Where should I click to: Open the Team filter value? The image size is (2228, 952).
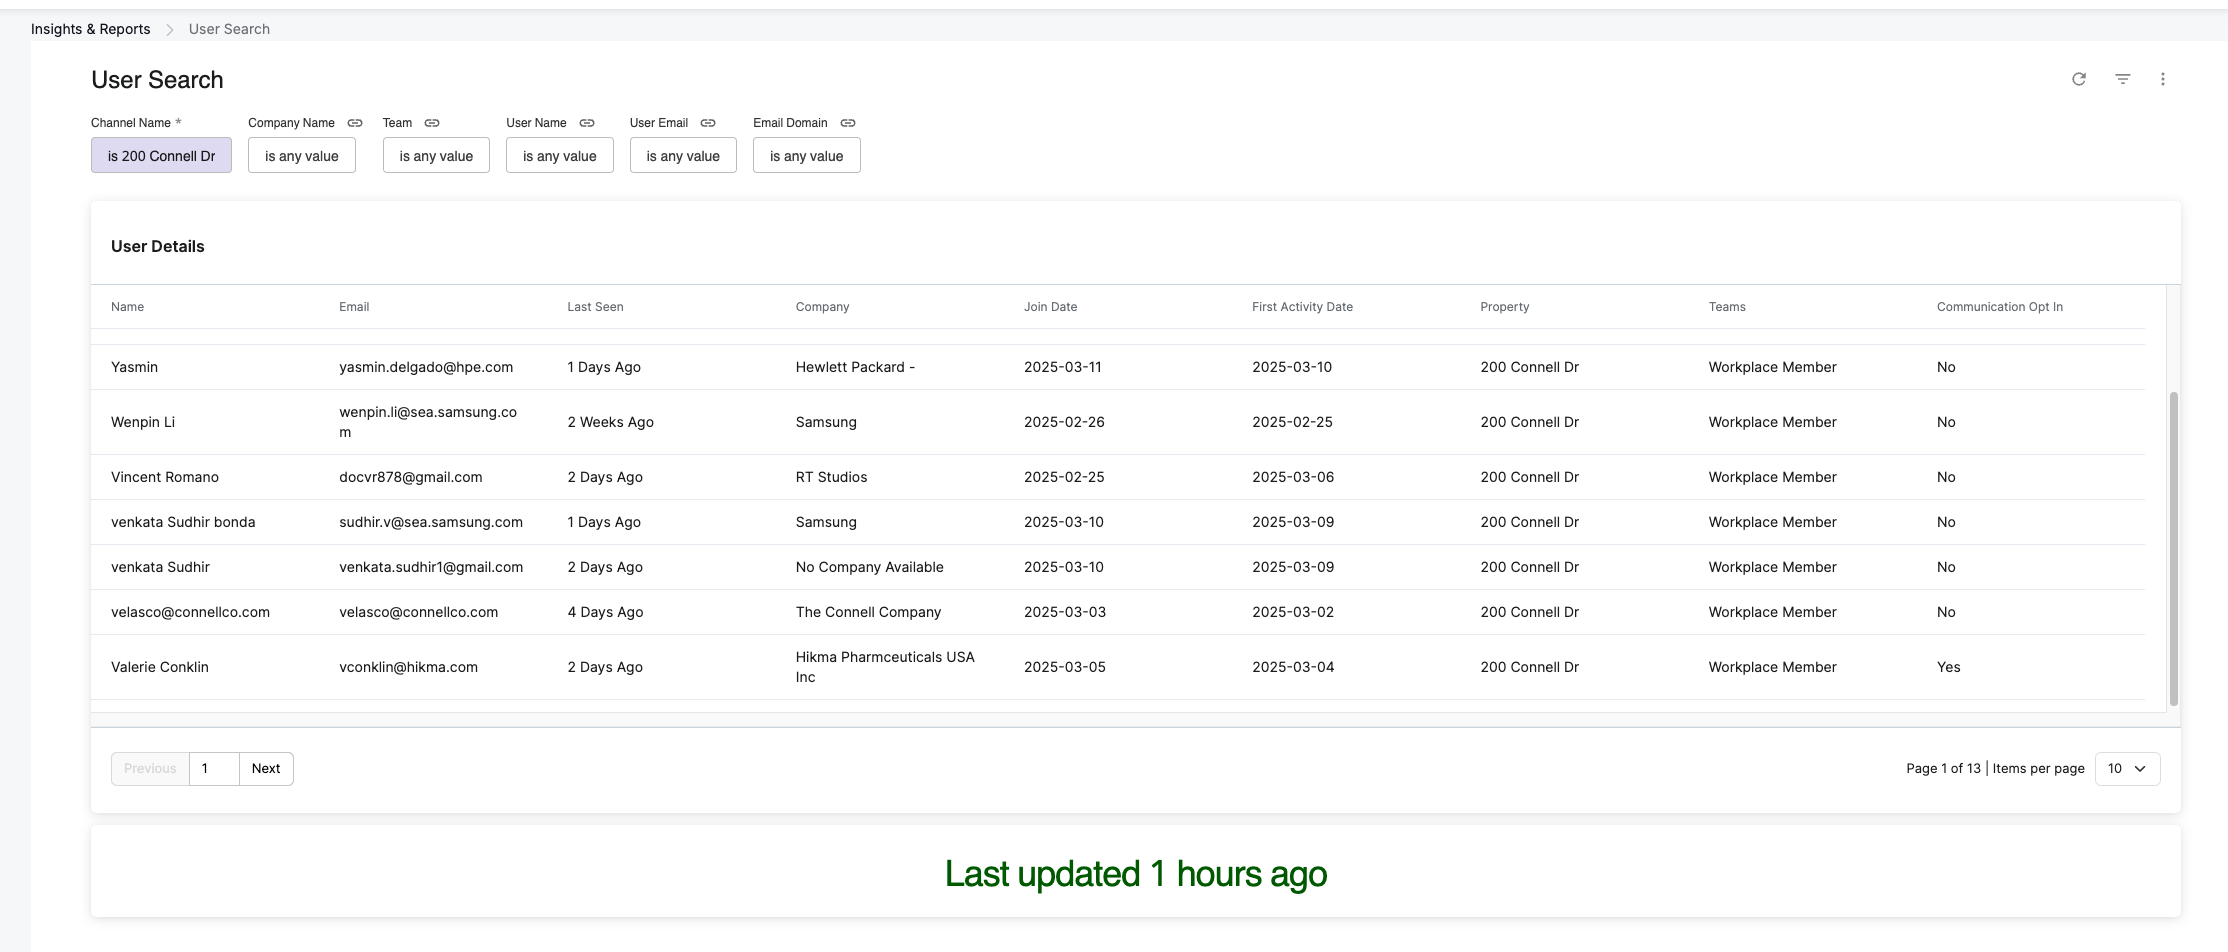click(x=436, y=155)
